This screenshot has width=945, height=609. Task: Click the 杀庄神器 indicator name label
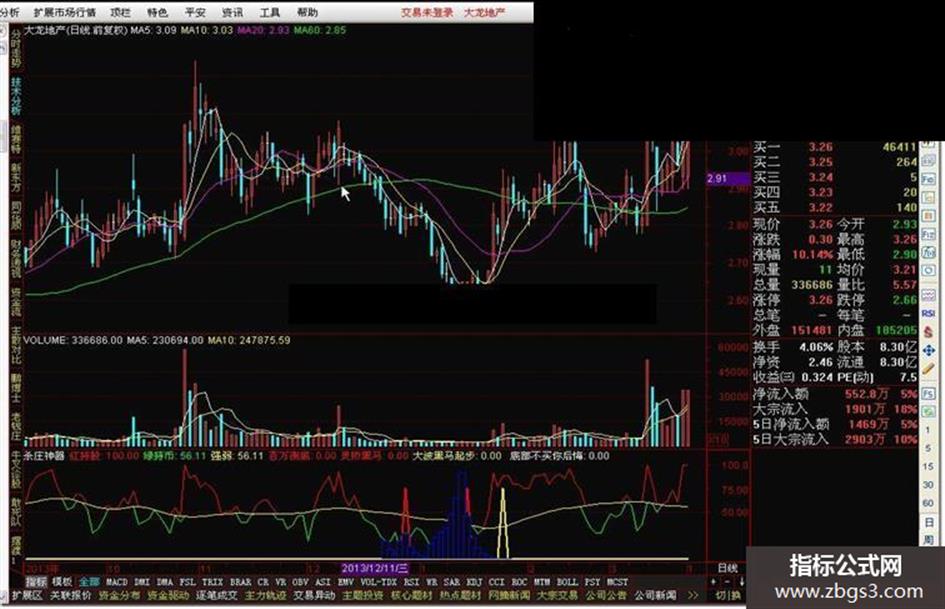point(44,456)
